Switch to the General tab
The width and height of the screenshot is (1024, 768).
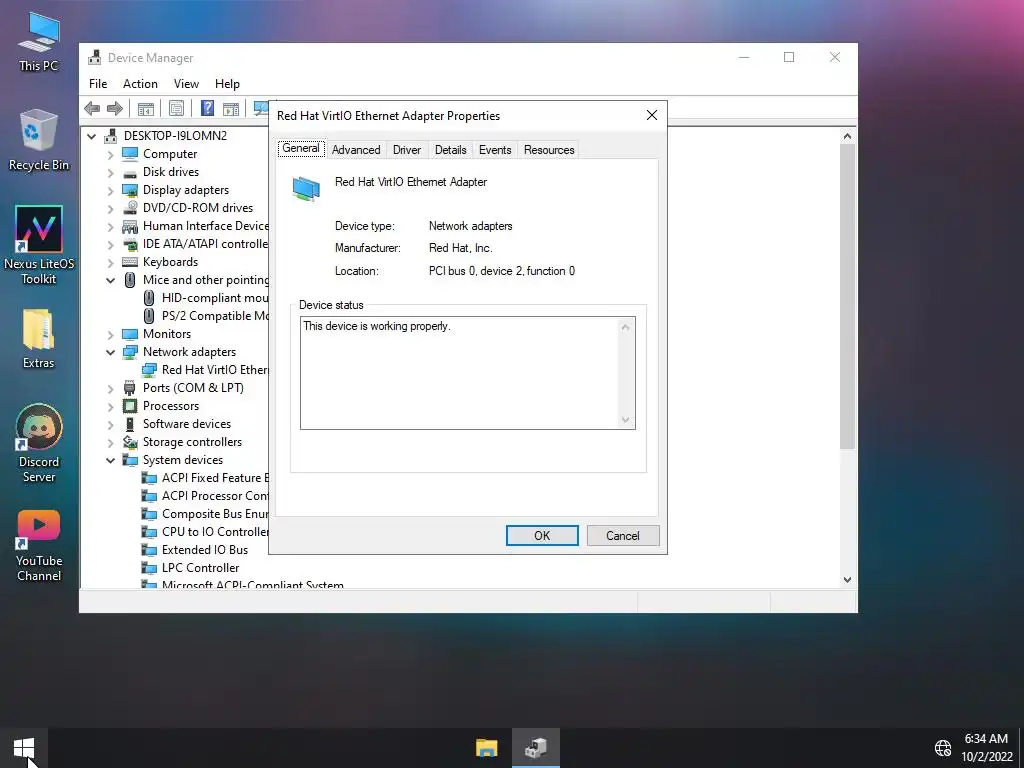point(301,148)
